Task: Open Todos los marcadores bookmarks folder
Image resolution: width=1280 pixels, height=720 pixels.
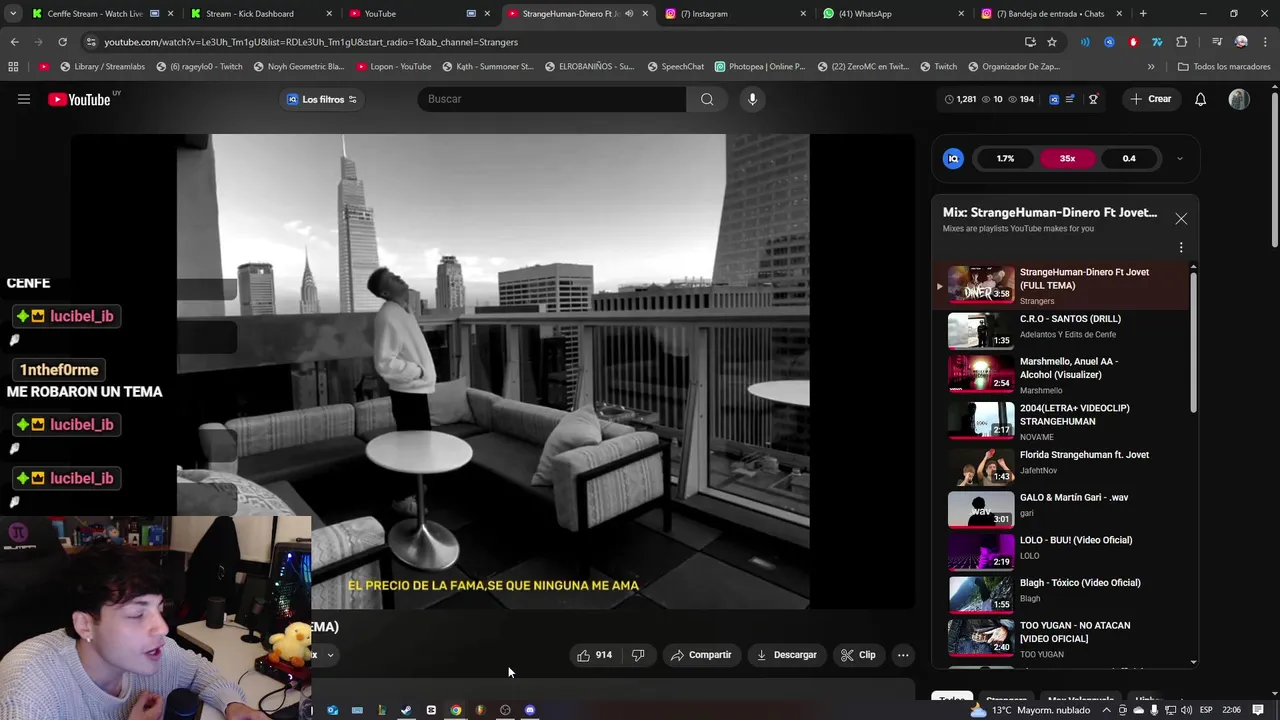Action: 1224,67
